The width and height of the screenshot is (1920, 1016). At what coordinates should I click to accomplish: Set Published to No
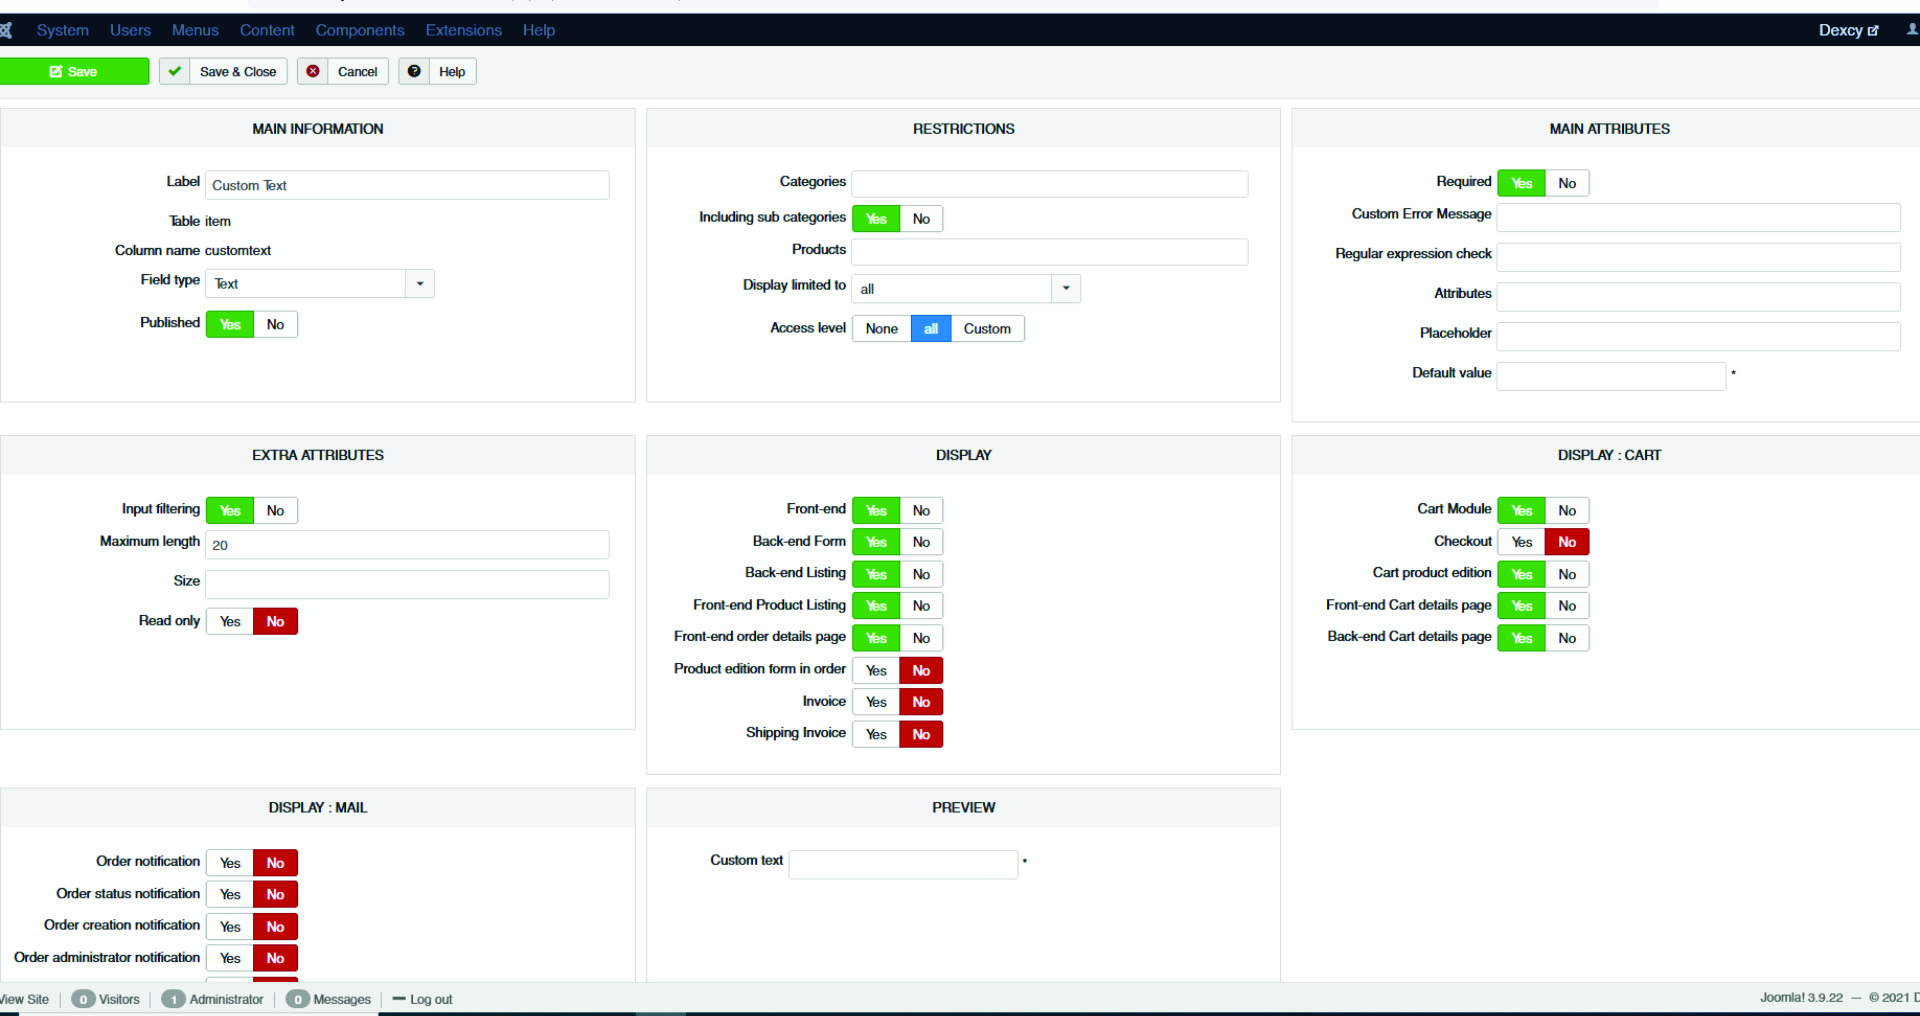tap(275, 324)
